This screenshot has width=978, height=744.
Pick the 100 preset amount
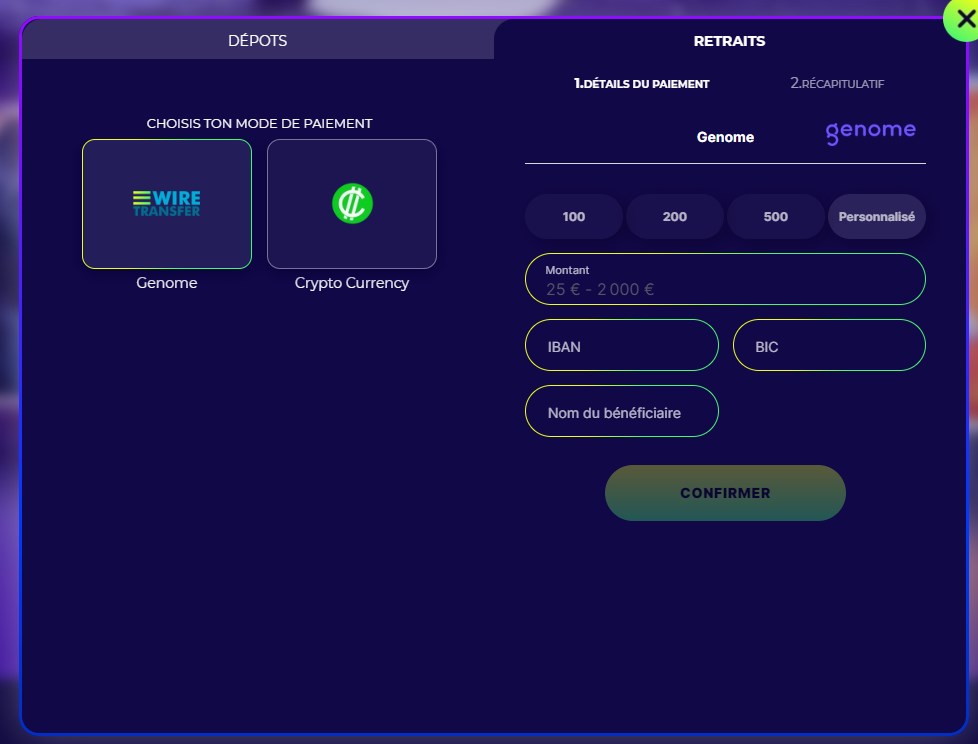tap(574, 217)
